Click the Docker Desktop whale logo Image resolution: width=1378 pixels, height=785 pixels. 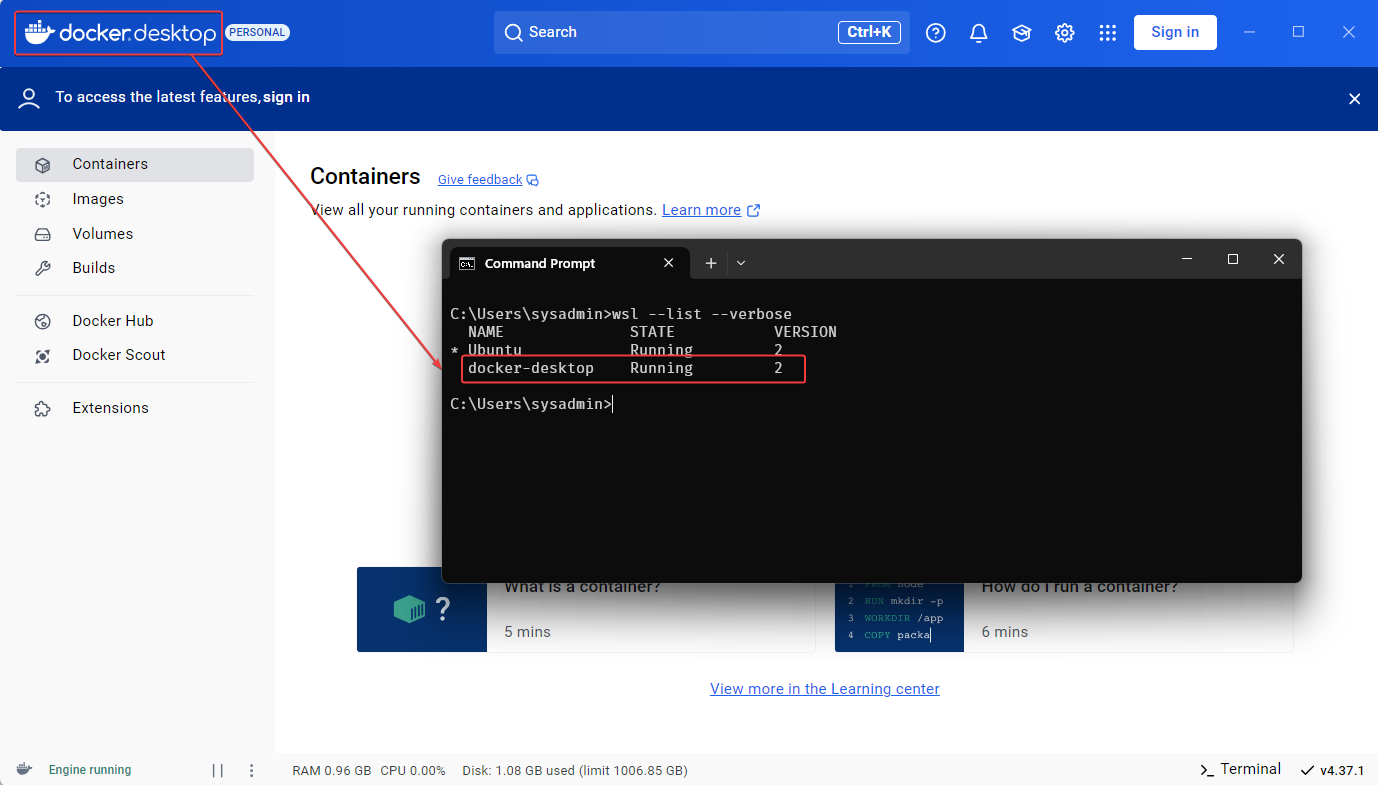(120, 33)
